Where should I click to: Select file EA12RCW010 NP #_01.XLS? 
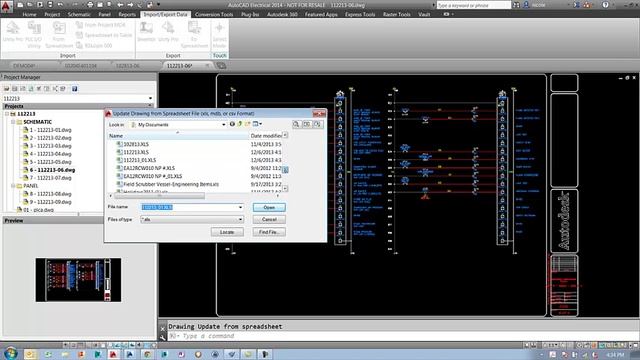click(x=153, y=176)
